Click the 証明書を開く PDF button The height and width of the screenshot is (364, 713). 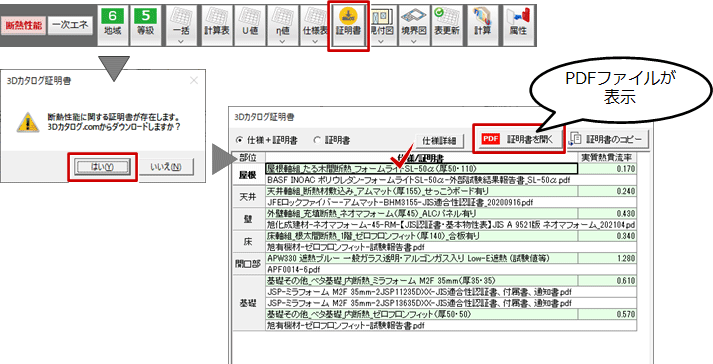click(519, 139)
